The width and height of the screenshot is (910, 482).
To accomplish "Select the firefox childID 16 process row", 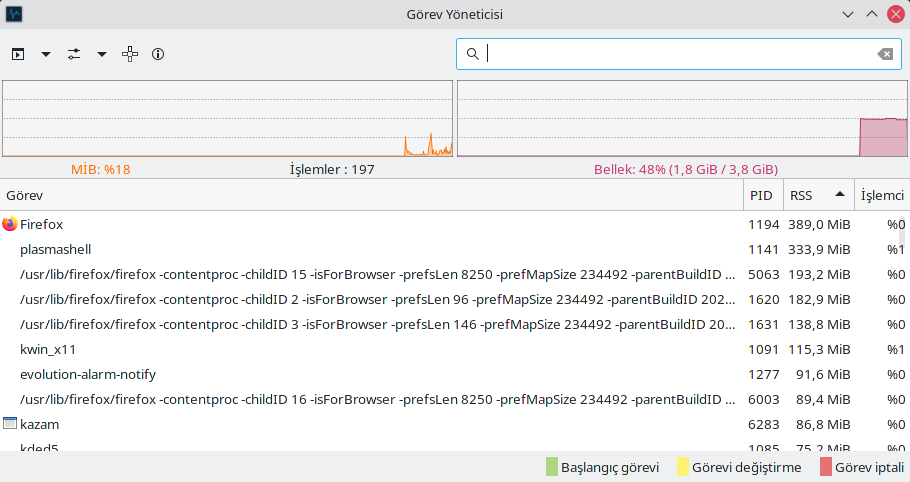I will pyautogui.click(x=453, y=399).
